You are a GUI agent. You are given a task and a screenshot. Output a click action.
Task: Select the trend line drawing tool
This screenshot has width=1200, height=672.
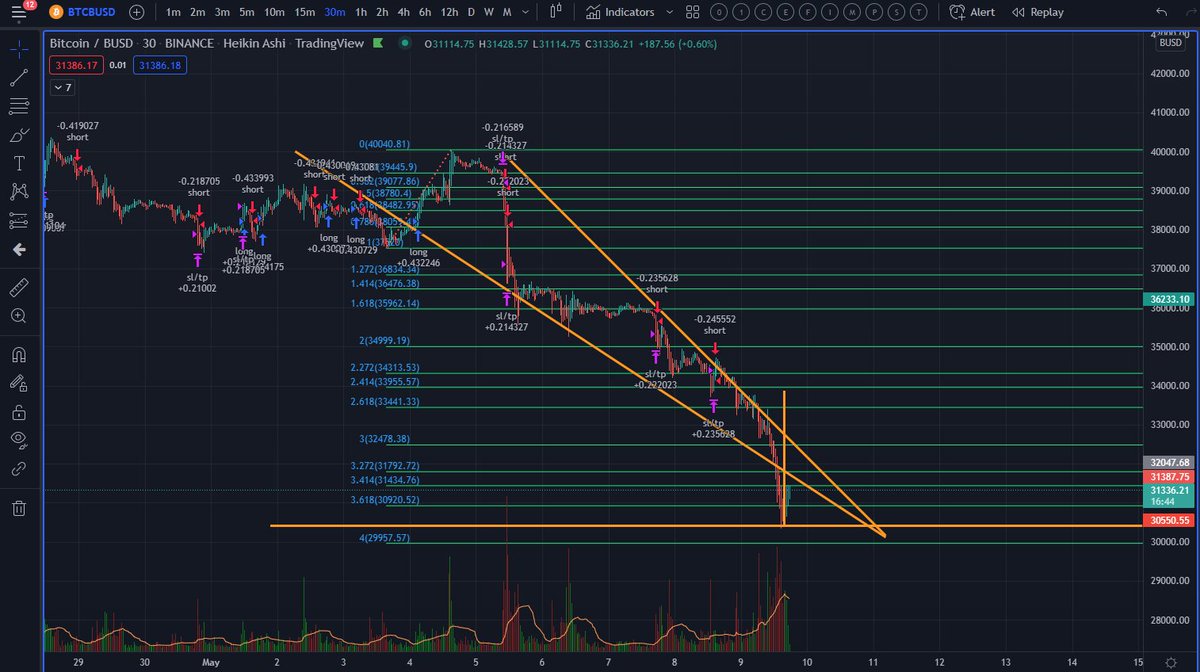[x=19, y=77]
